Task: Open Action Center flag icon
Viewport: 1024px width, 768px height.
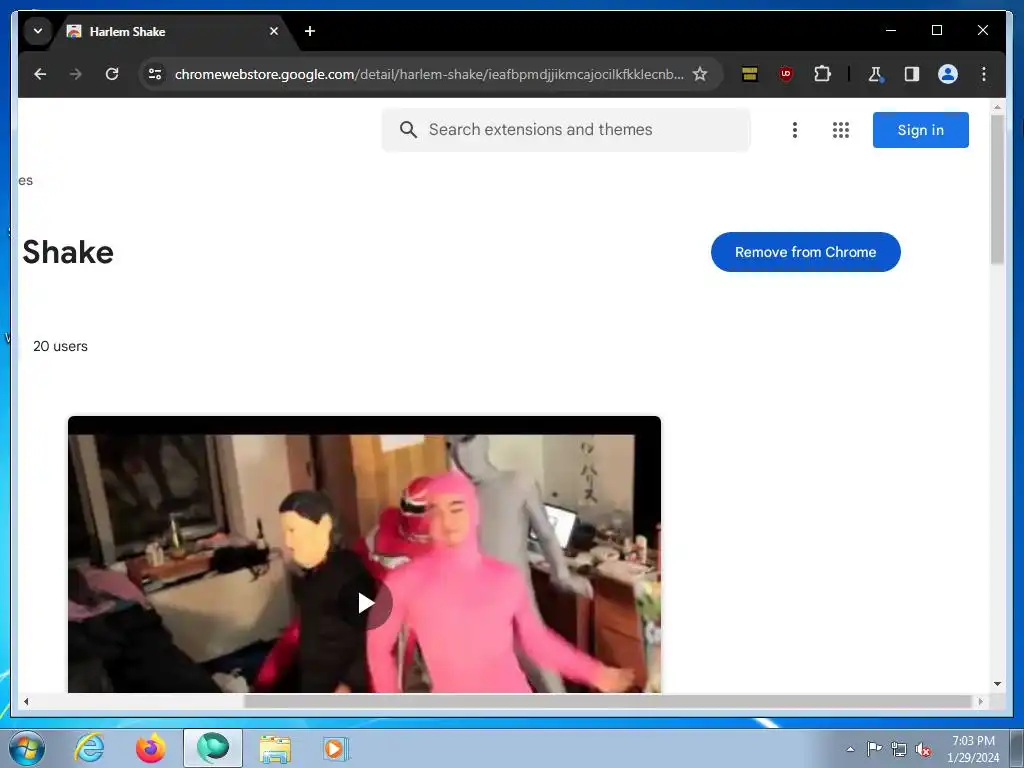Action: (x=874, y=749)
